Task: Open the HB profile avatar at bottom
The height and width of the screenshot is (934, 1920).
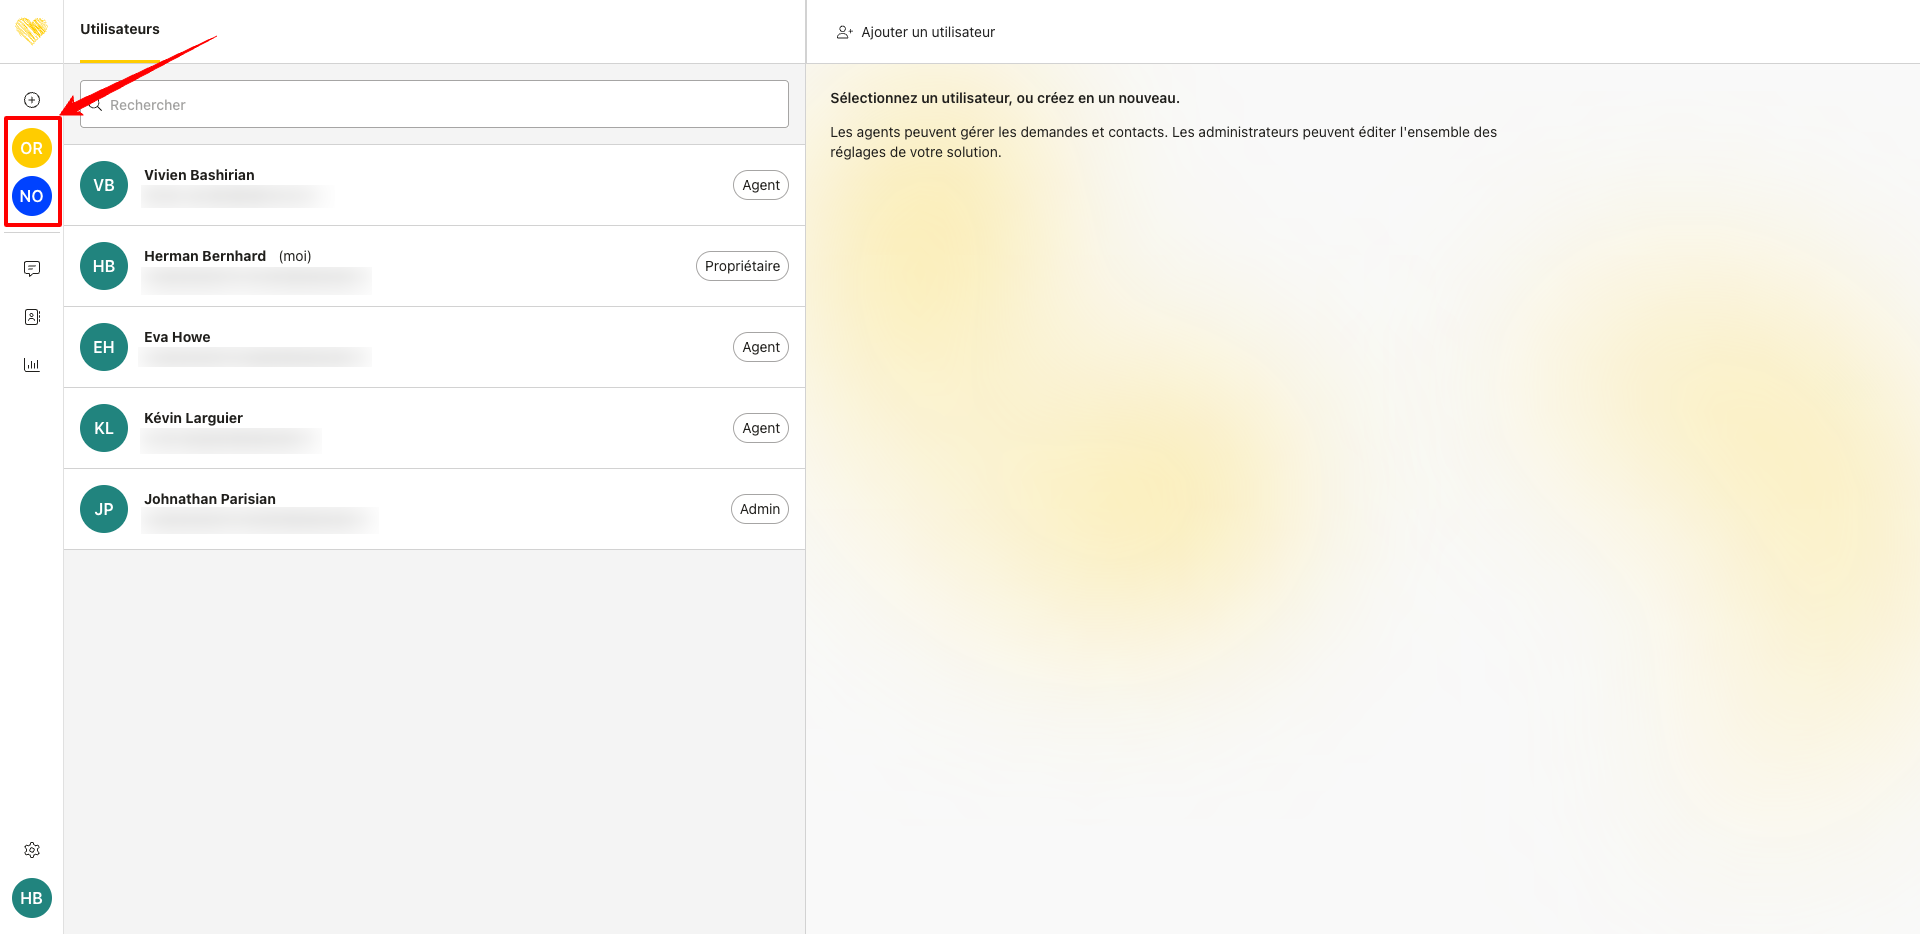Action: 32,898
